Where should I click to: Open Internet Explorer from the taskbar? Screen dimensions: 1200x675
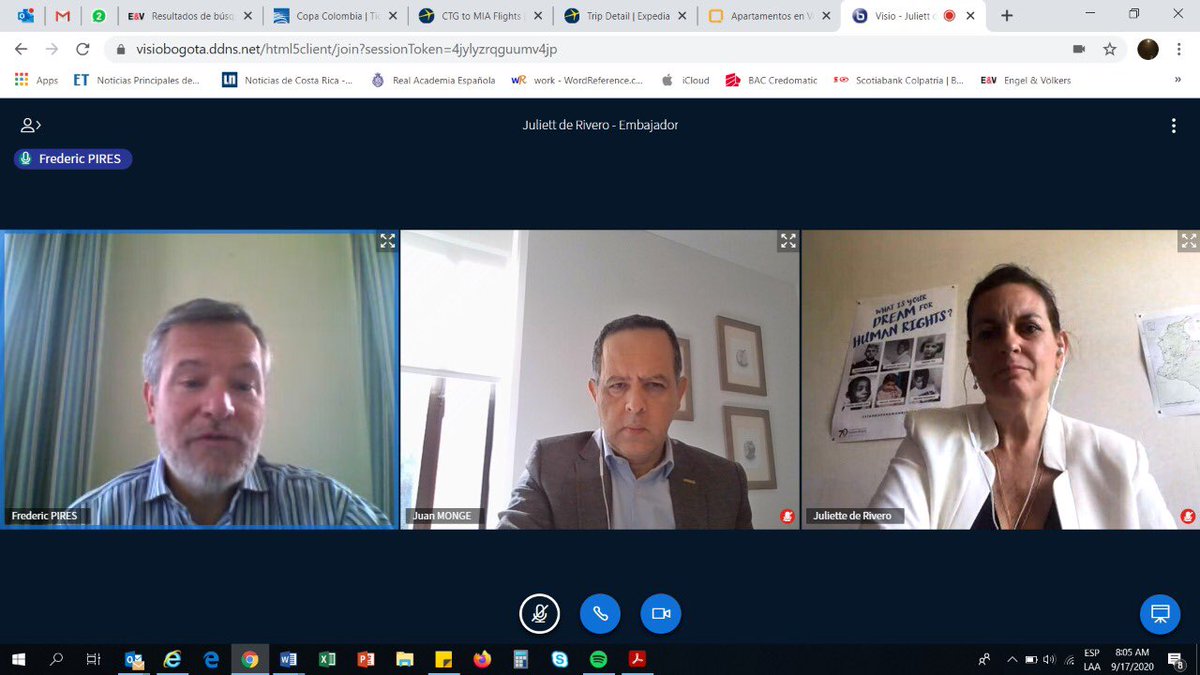click(172, 659)
